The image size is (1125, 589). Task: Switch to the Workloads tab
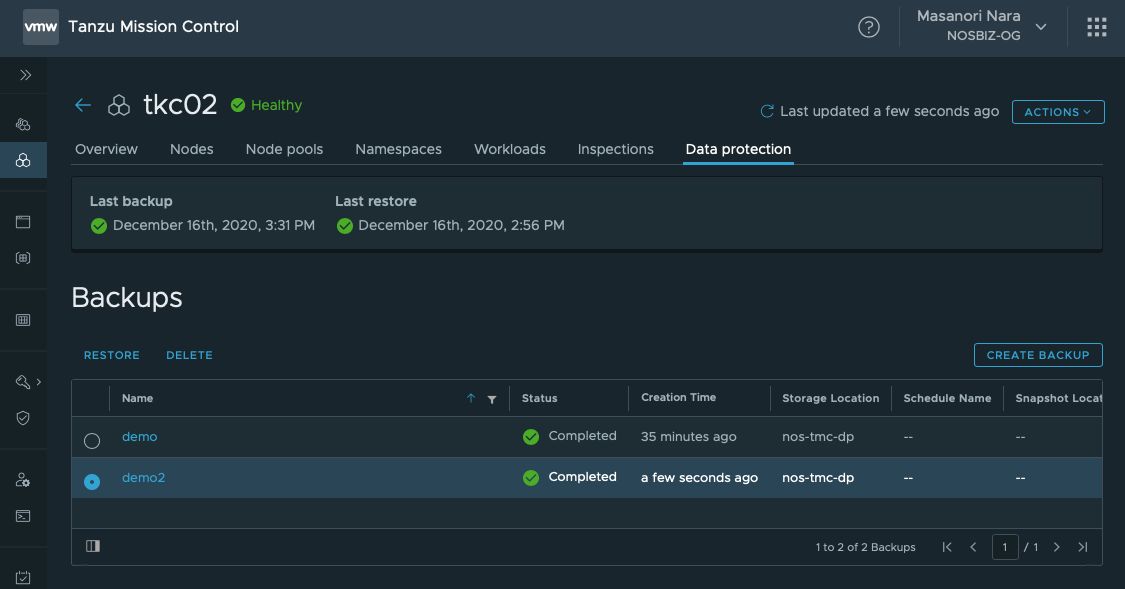(509, 149)
